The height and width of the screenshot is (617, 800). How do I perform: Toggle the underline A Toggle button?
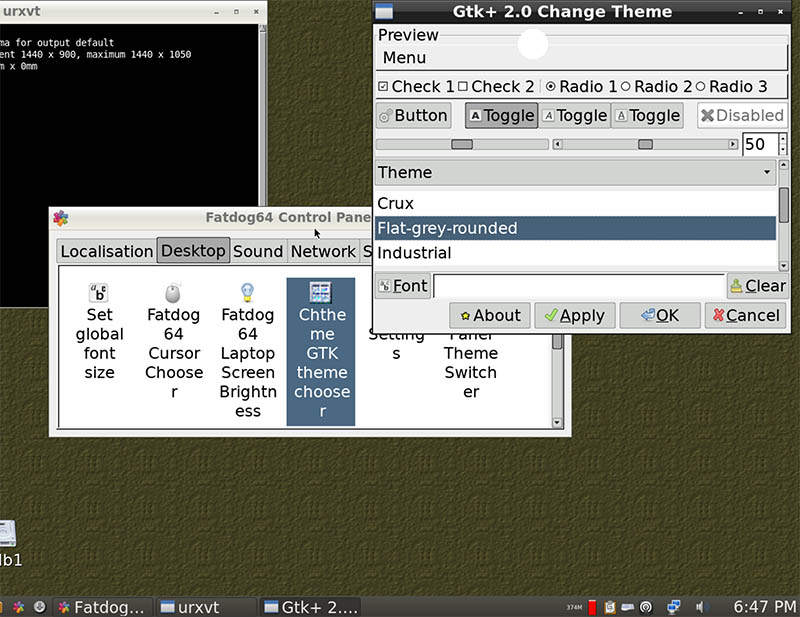coord(647,116)
